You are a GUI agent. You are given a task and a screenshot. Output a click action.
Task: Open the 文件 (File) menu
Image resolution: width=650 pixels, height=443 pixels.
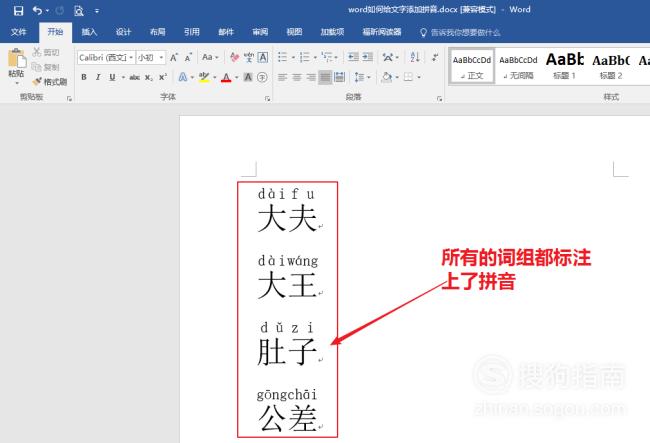click(18, 32)
